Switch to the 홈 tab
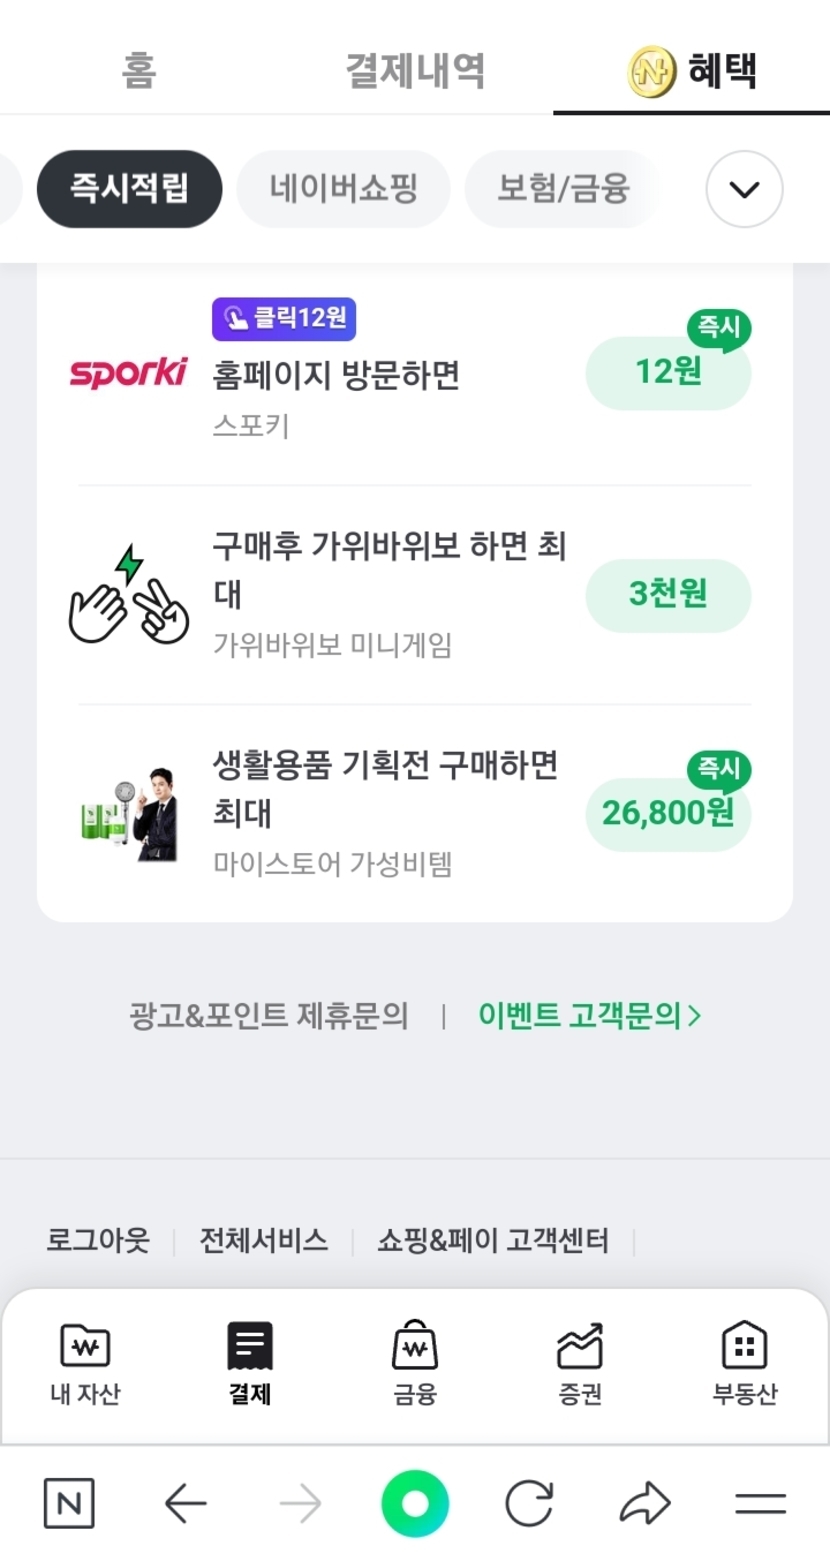This screenshot has height=1561, width=830. pos(138,71)
